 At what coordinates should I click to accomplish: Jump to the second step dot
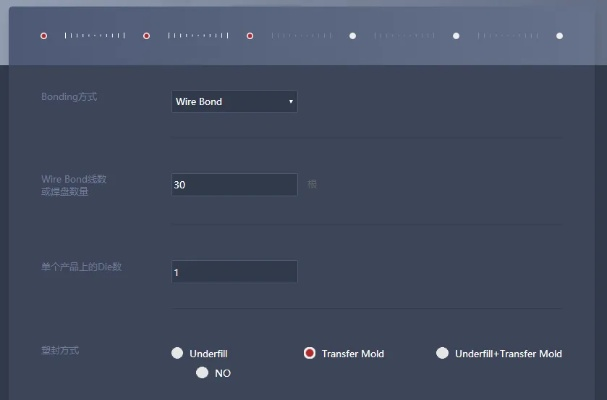[147, 36]
